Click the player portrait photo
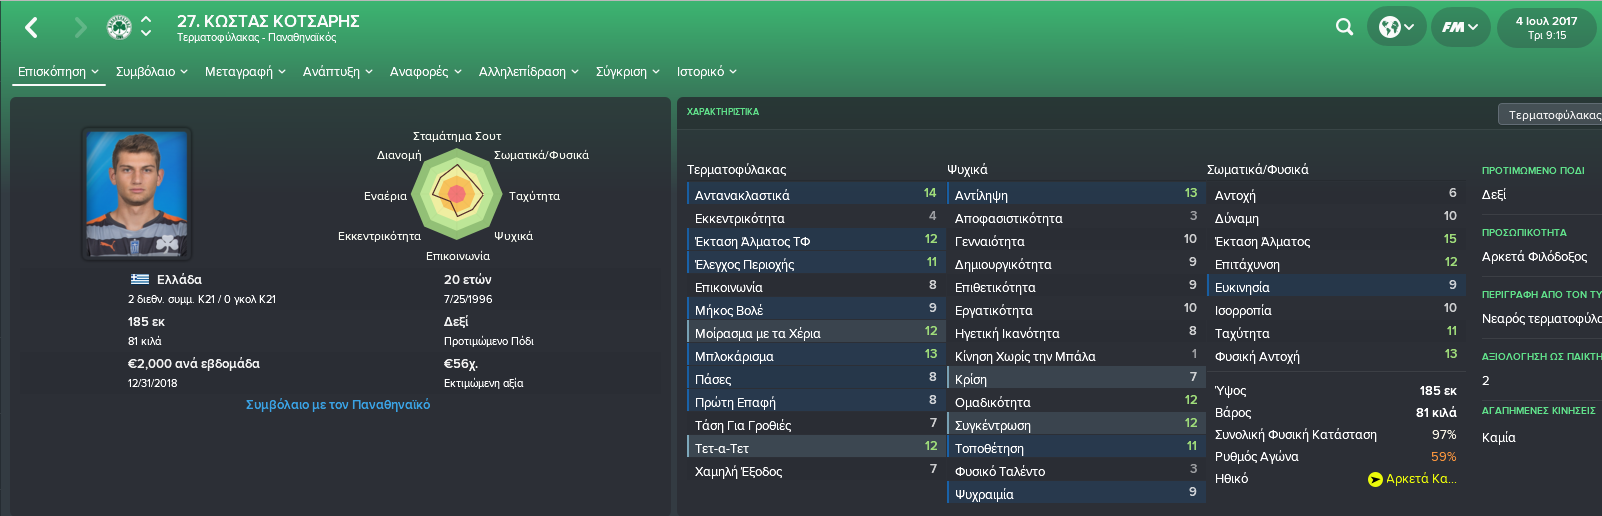Viewport: 1602px width, 516px height. click(137, 193)
